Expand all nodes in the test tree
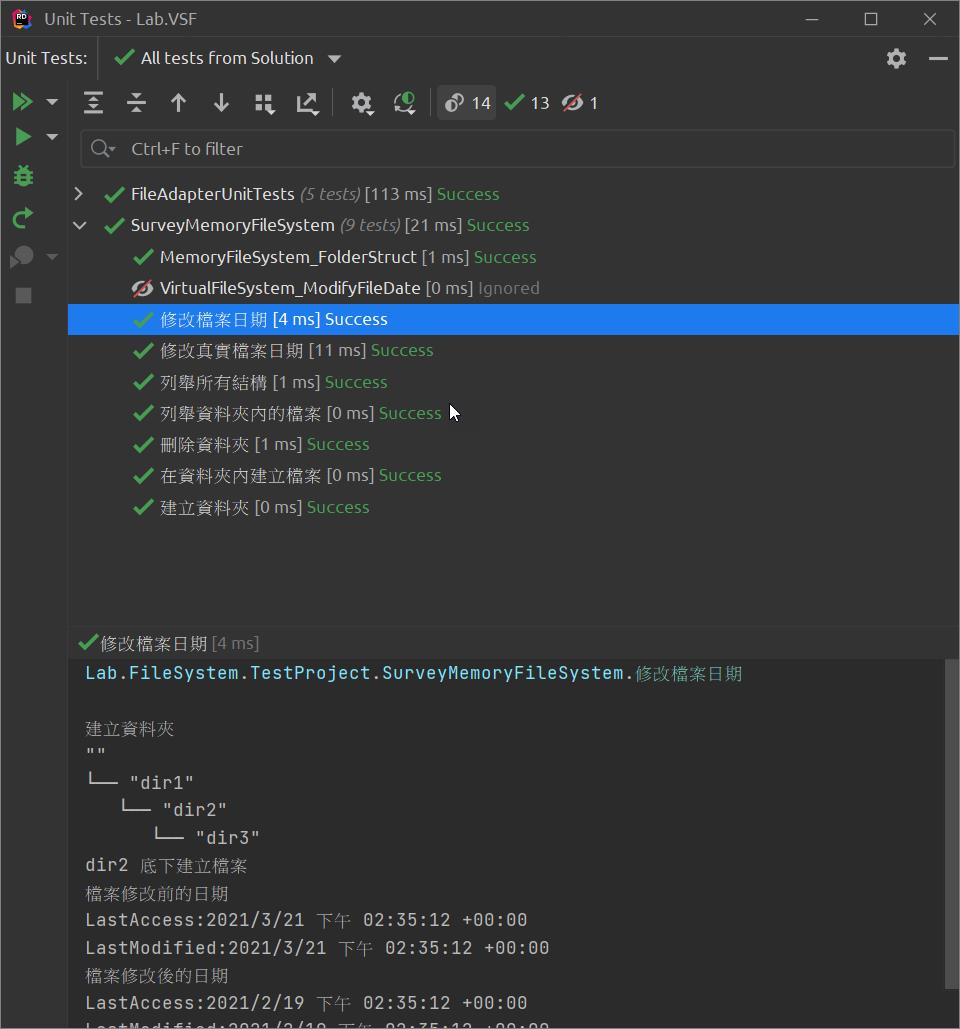The width and height of the screenshot is (960, 1029). [93, 103]
